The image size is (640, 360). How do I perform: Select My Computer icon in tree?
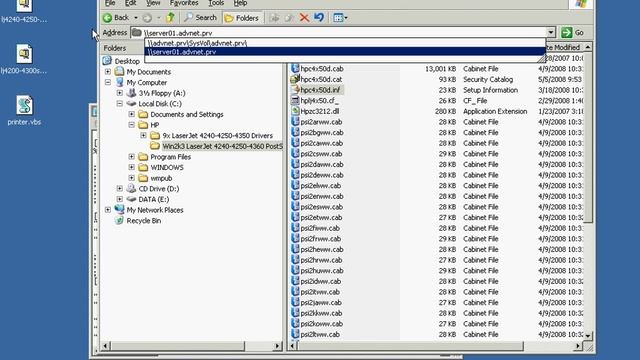click(119, 82)
